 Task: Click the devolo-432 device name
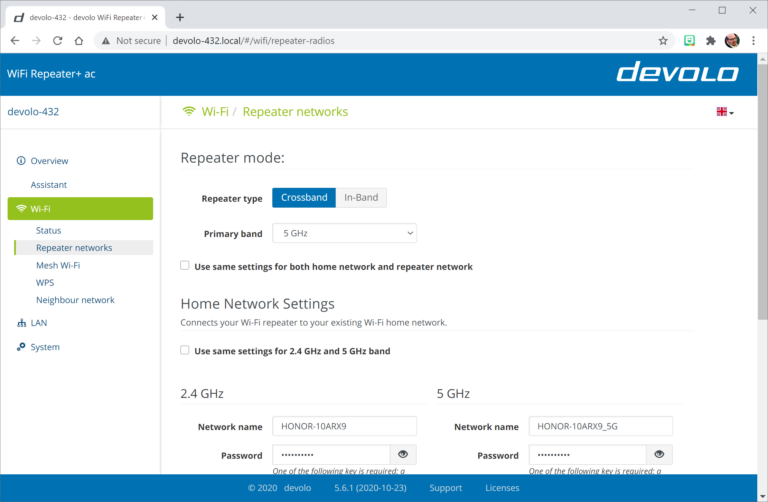pos(33,111)
